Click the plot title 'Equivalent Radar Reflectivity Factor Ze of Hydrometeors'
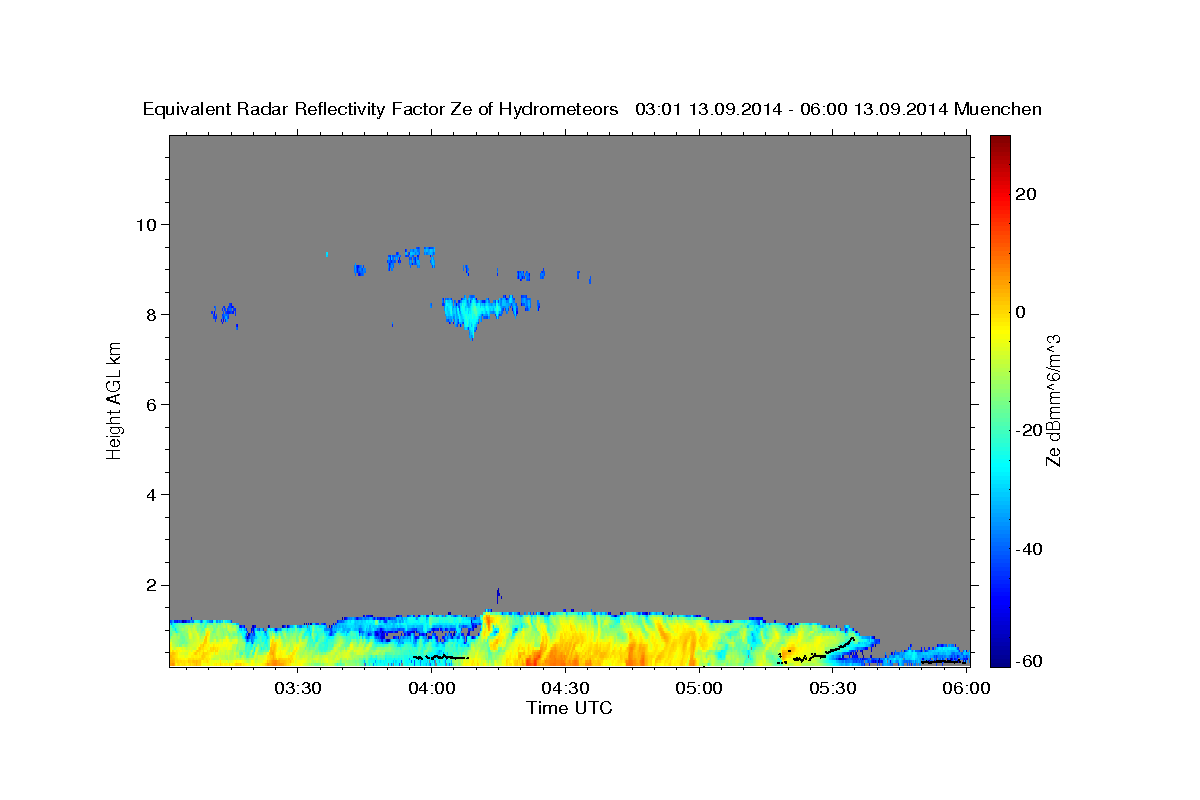 coord(380,109)
